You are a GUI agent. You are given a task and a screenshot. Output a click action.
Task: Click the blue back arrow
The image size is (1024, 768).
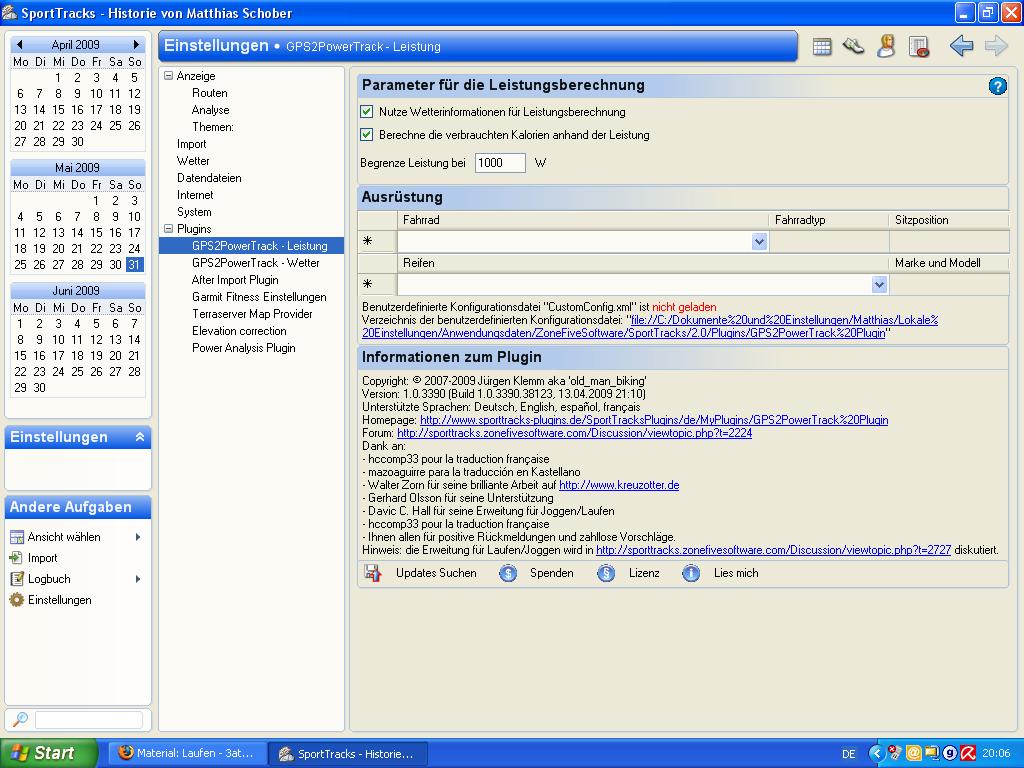pos(961,46)
